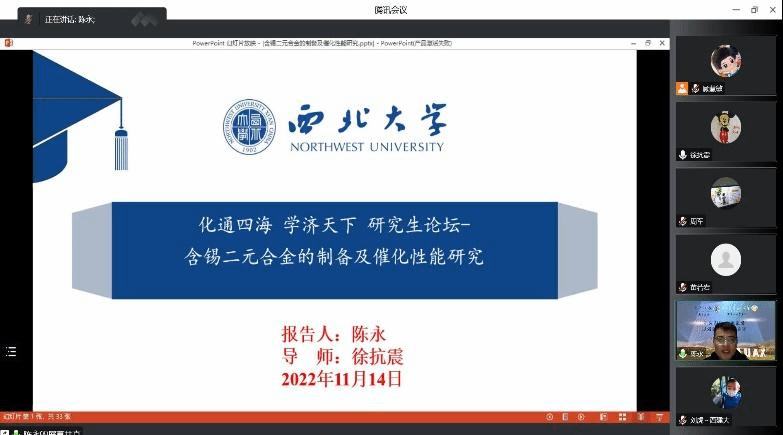Image resolution: width=783 pixels, height=435 pixels.
Task: Click the third circular icon in the status bar
Action: (581, 417)
